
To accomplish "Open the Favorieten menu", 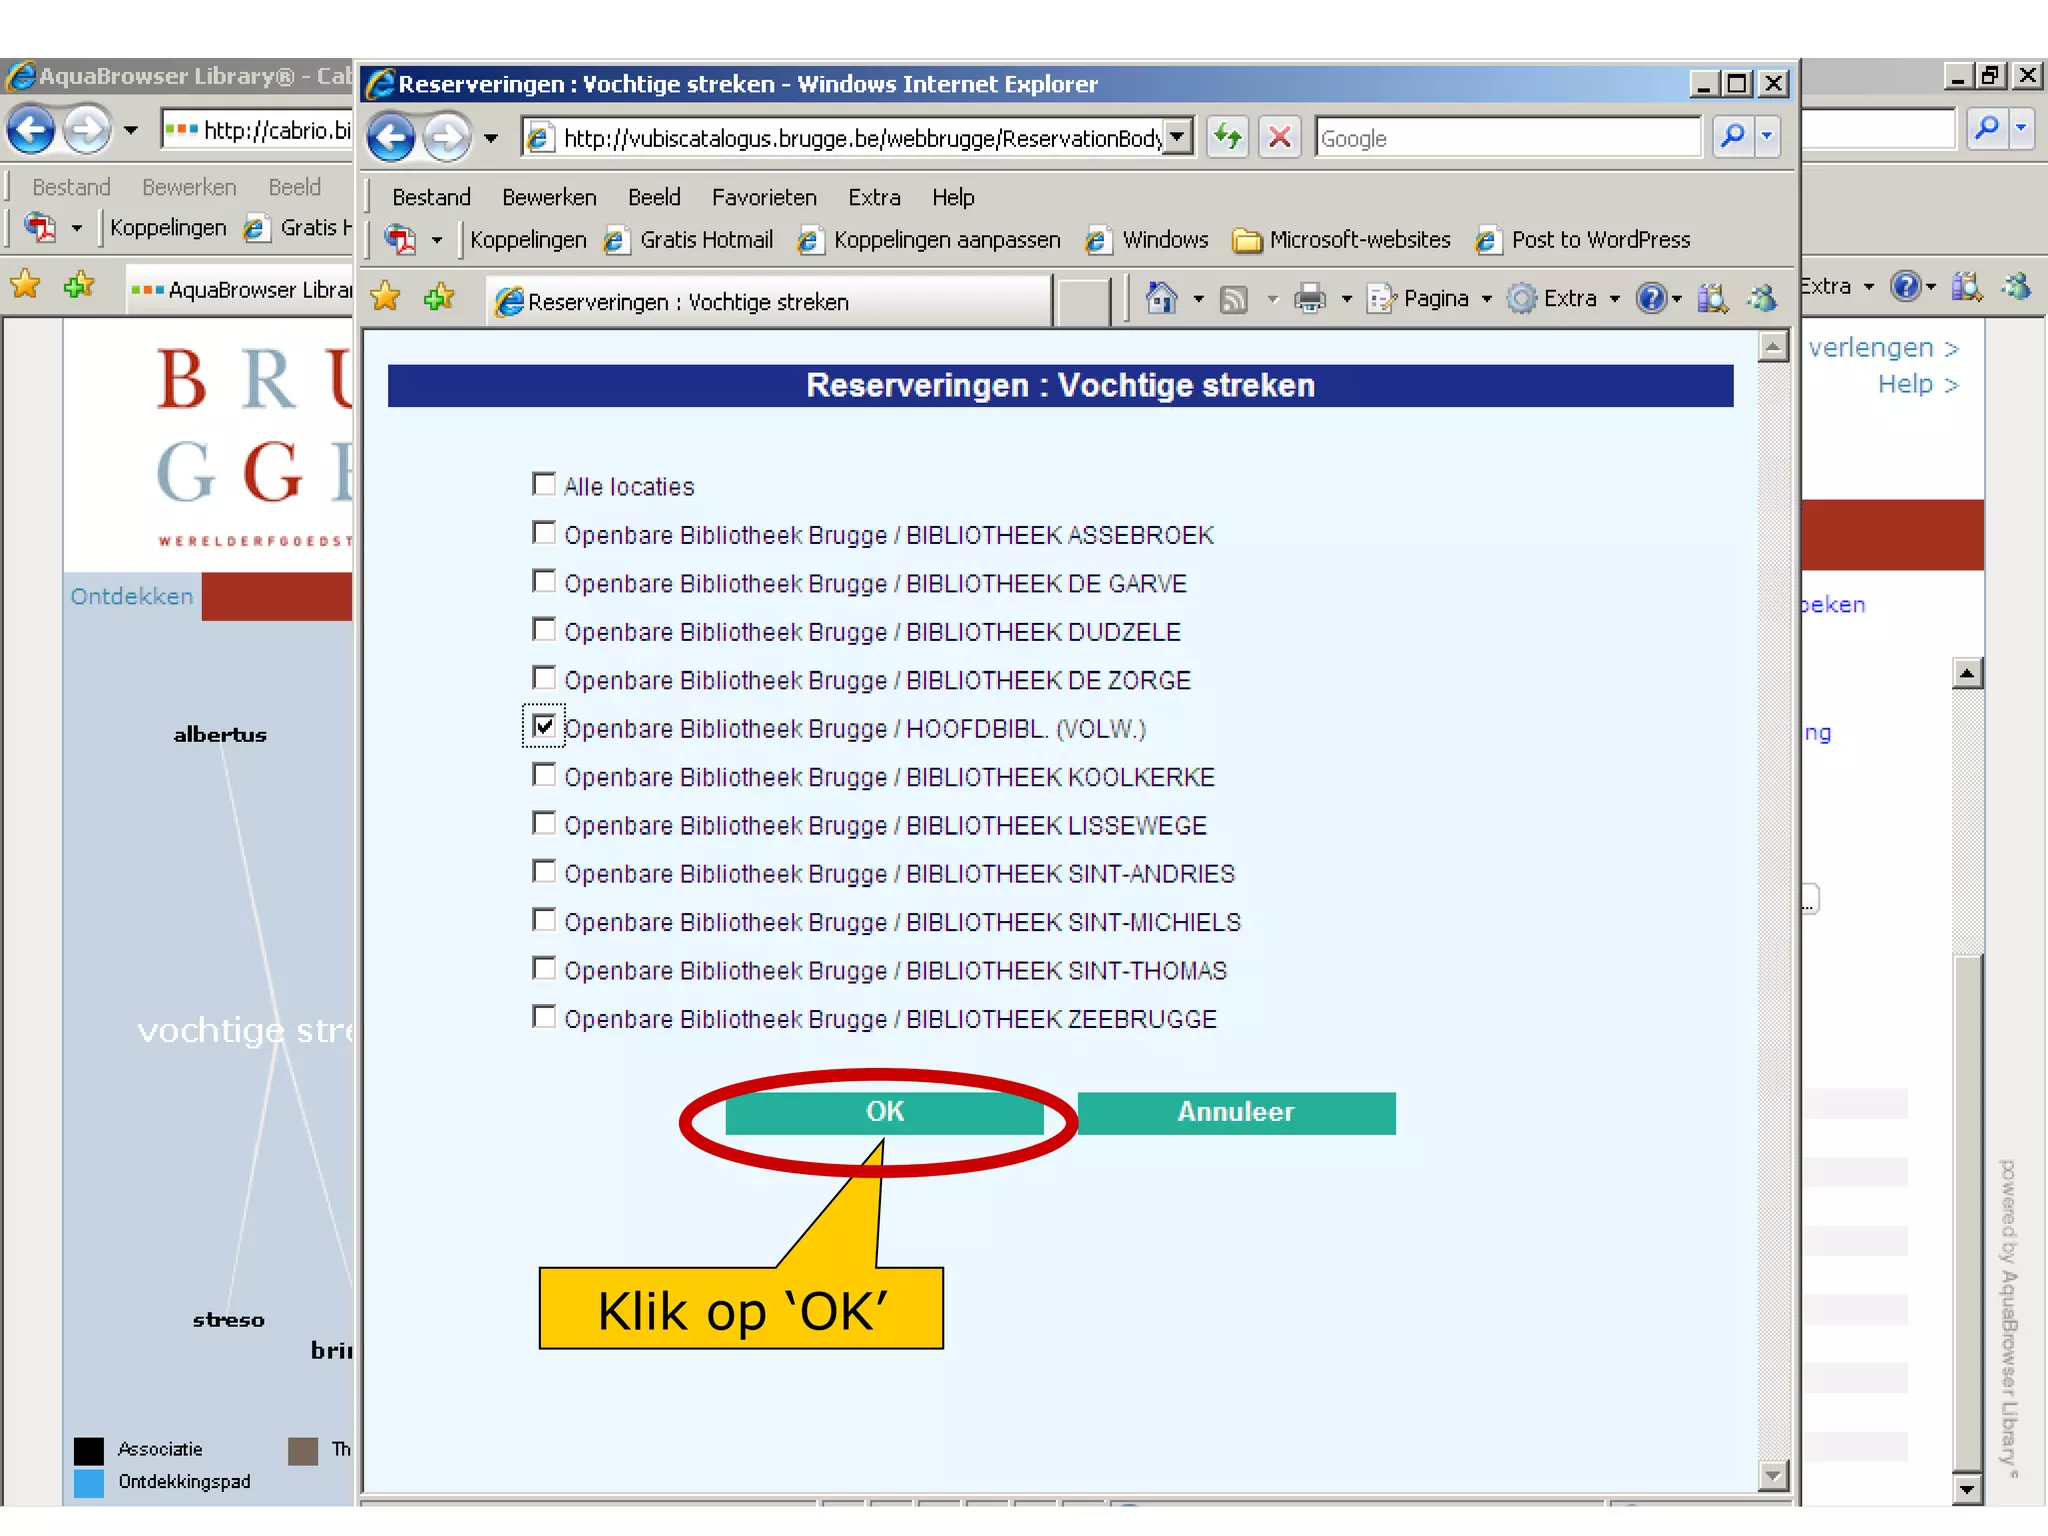I will click(763, 197).
